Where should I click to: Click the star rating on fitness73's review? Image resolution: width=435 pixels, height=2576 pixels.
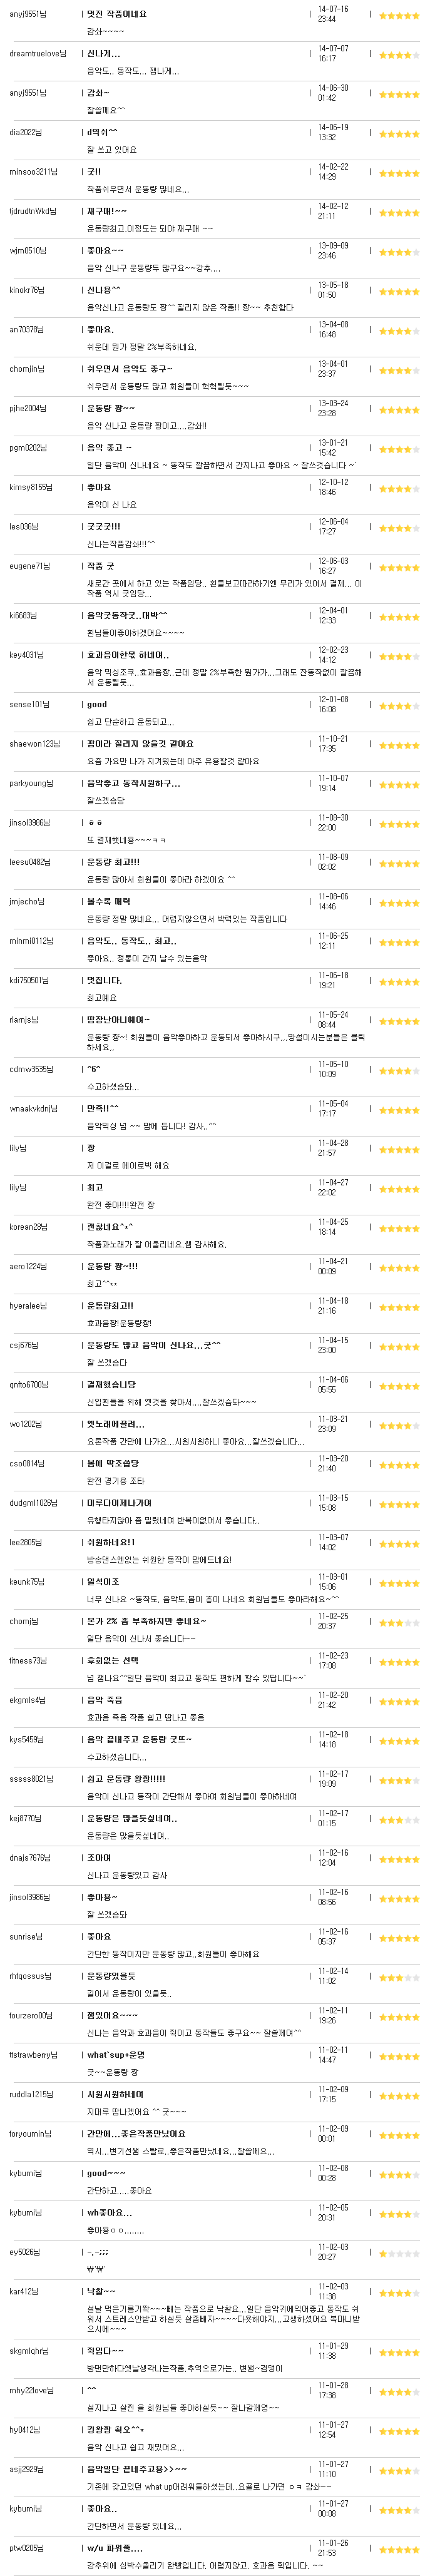(399, 1661)
